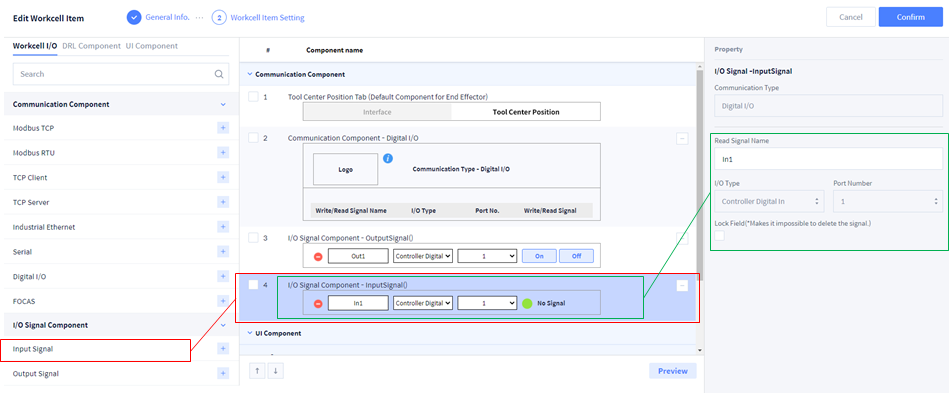The width and height of the screenshot is (949, 393).
Task: Click the Preview button
Action: pos(672,371)
